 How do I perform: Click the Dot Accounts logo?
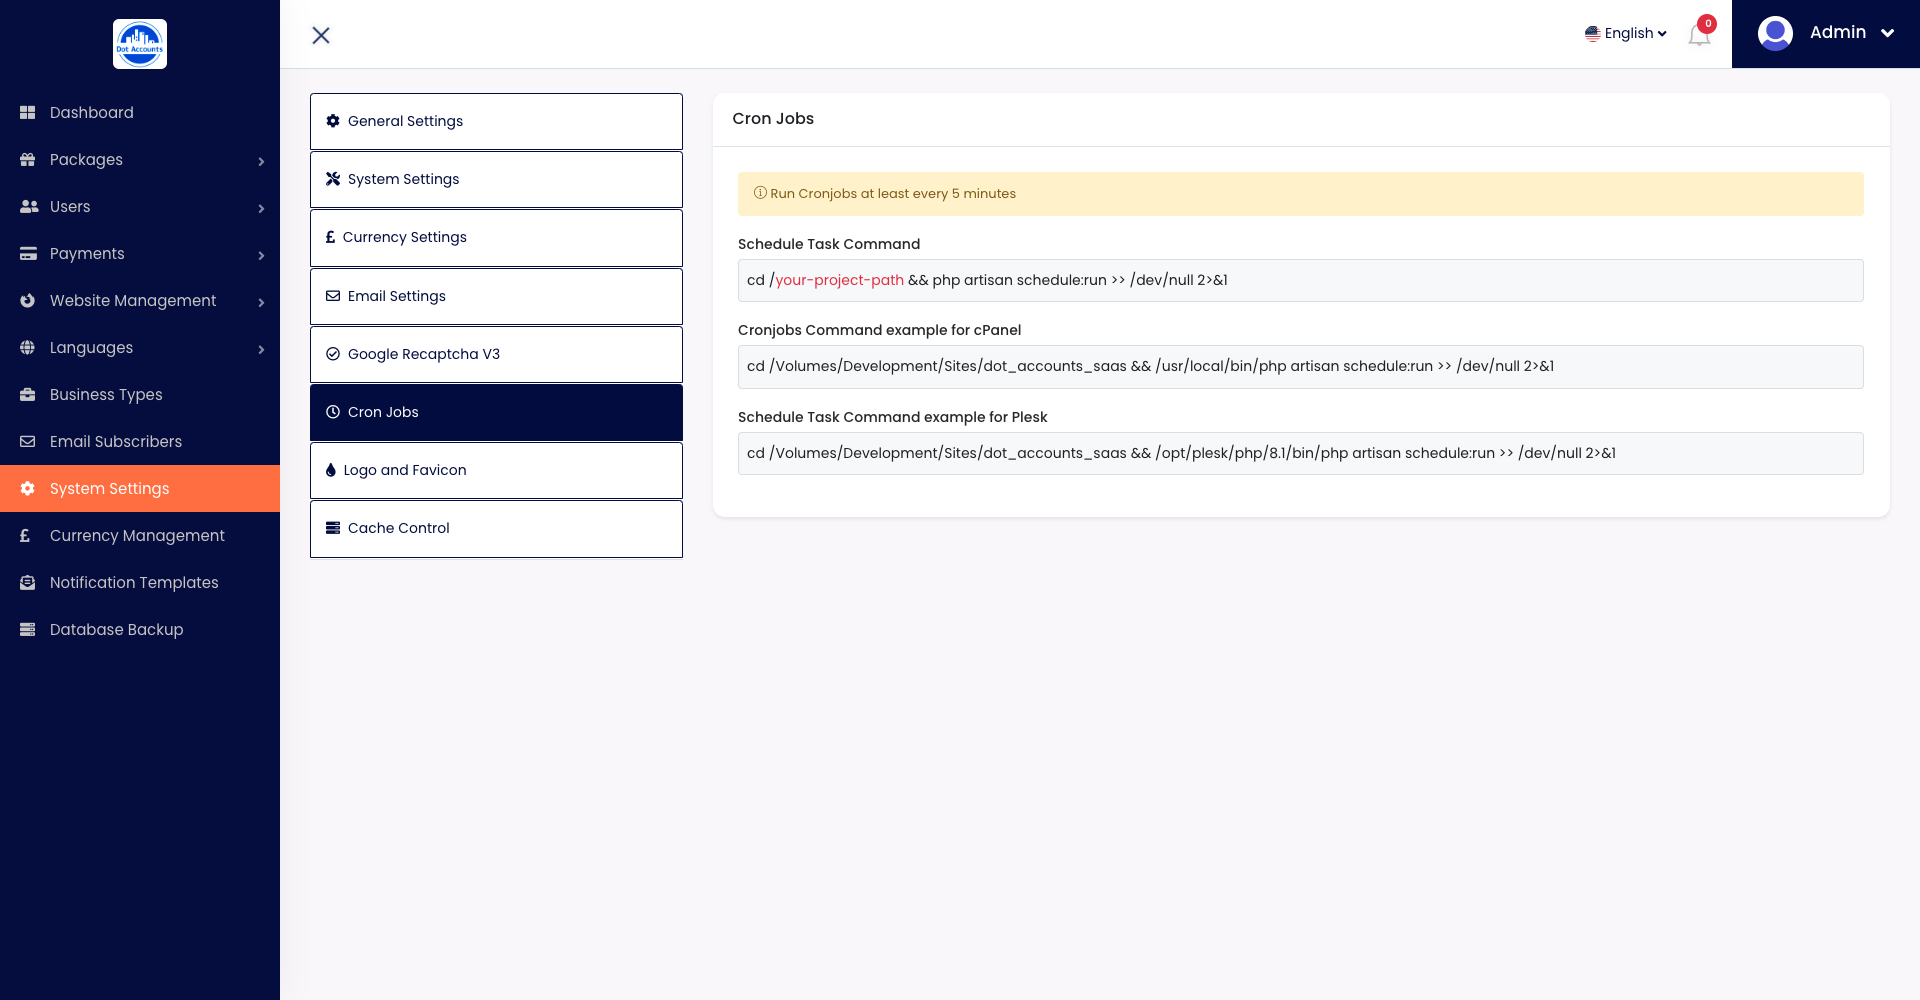point(140,44)
